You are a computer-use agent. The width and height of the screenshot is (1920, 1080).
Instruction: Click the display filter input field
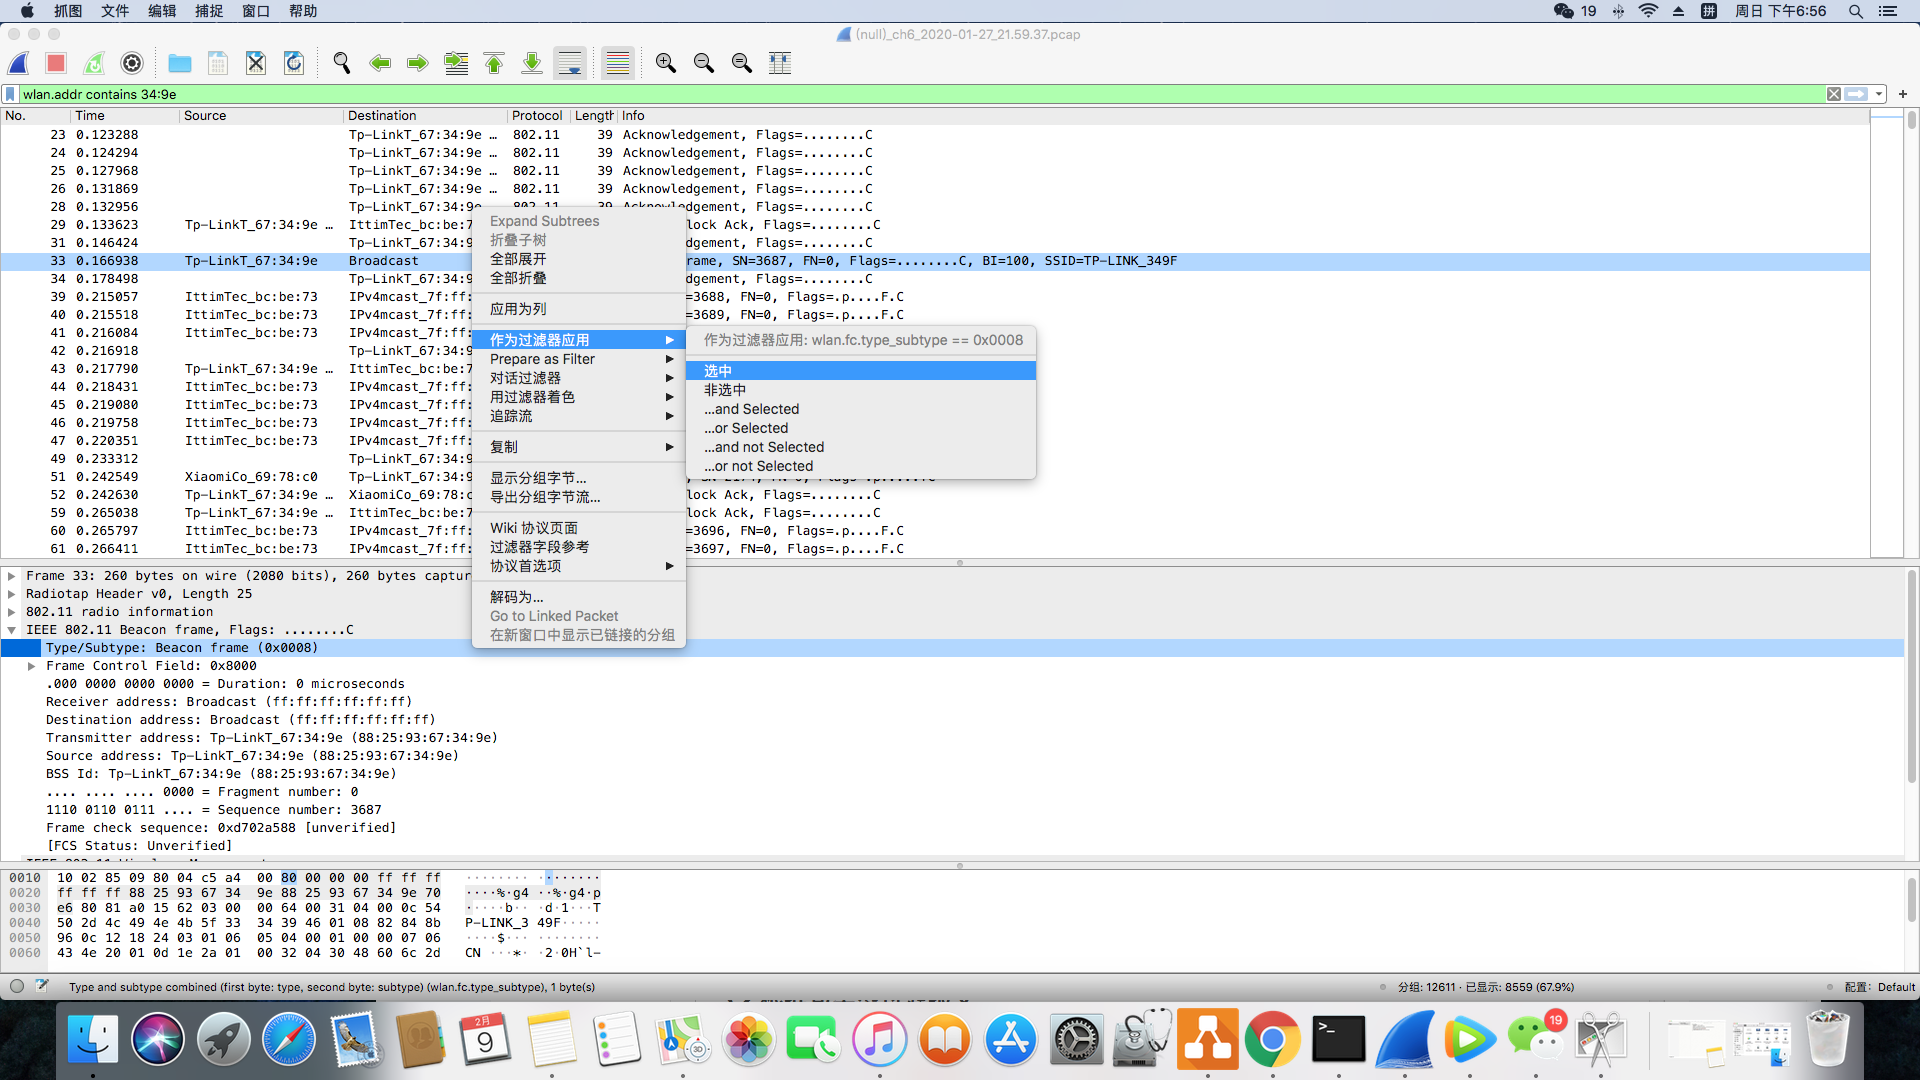click(900, 94)
